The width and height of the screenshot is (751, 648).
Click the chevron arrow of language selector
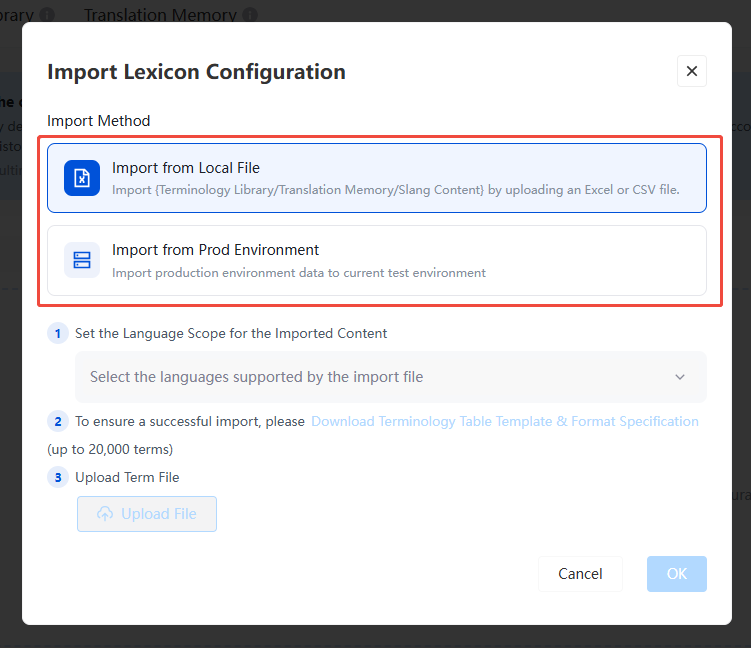pyautogui.click(x=680, y=377)
